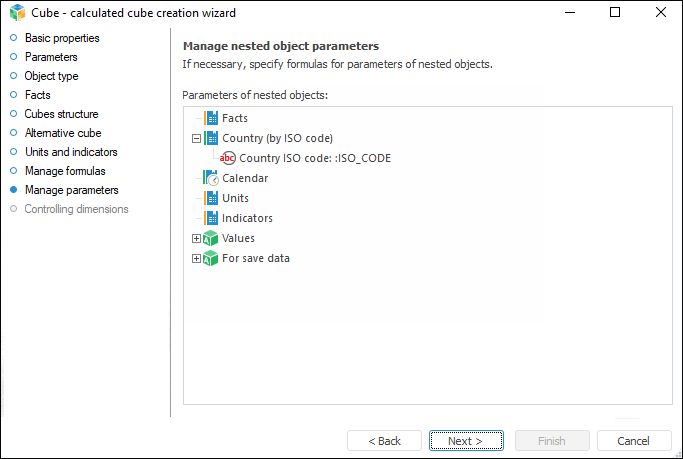The image size is (683, 459).
Task: Click the Units dimension icon
Action: coord(211,198)
